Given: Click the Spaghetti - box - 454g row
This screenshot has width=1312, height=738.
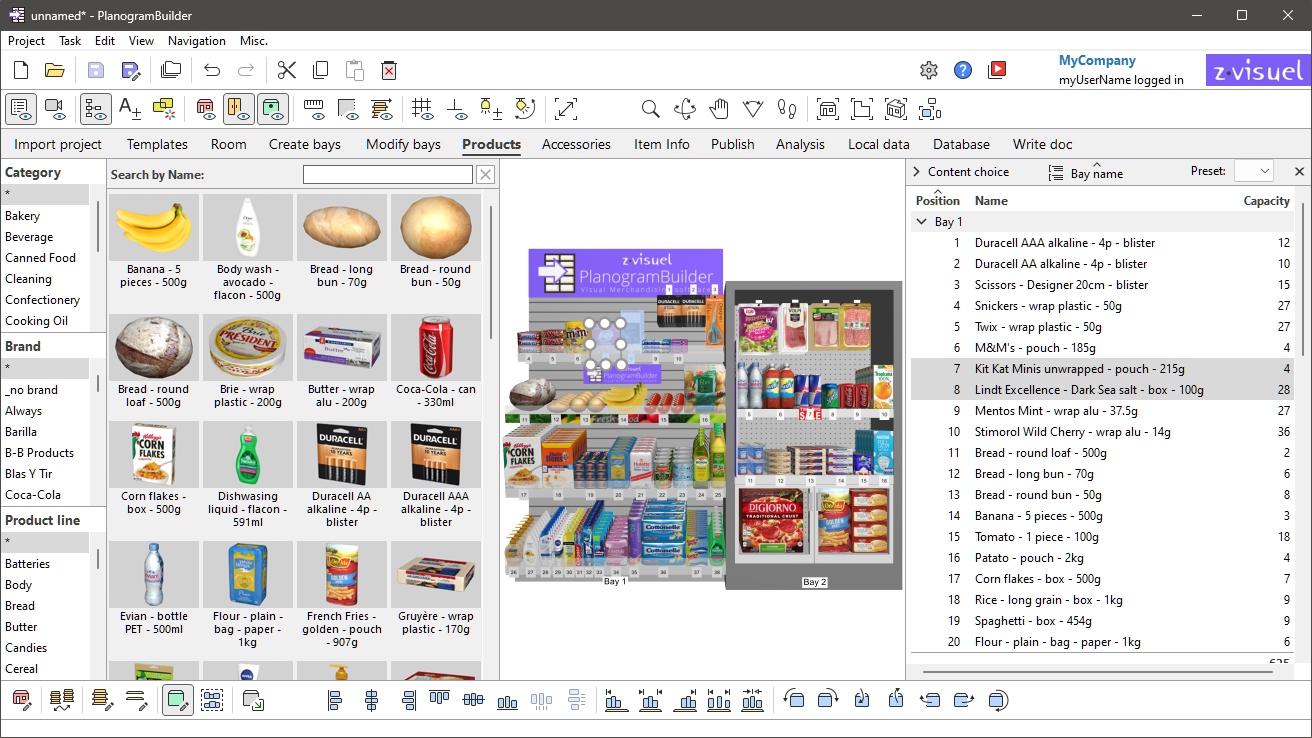Looking at the screenshot, I should pyautogui.click(x=1102, y=621).
